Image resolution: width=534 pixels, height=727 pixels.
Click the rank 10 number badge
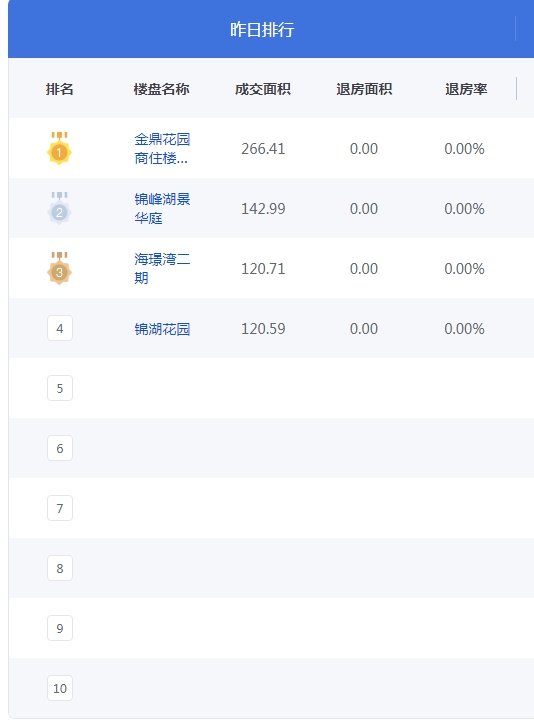[x=60, y=688]
